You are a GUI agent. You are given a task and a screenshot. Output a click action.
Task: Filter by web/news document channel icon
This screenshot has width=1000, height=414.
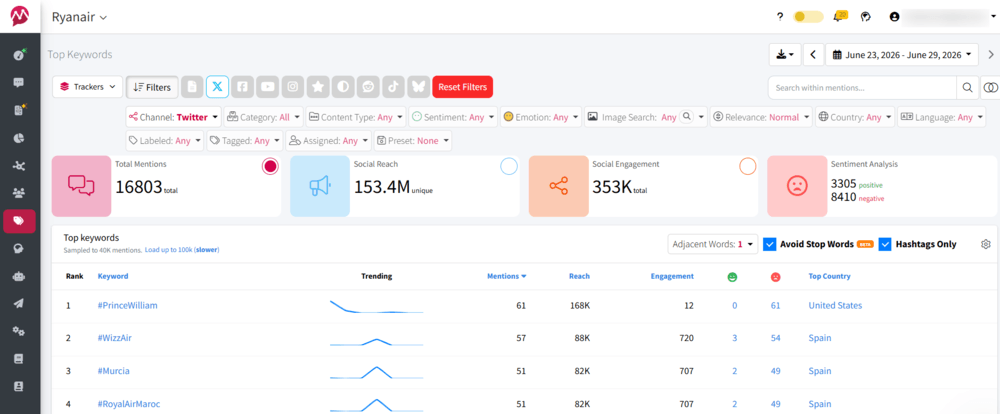[x=192, y=87]
